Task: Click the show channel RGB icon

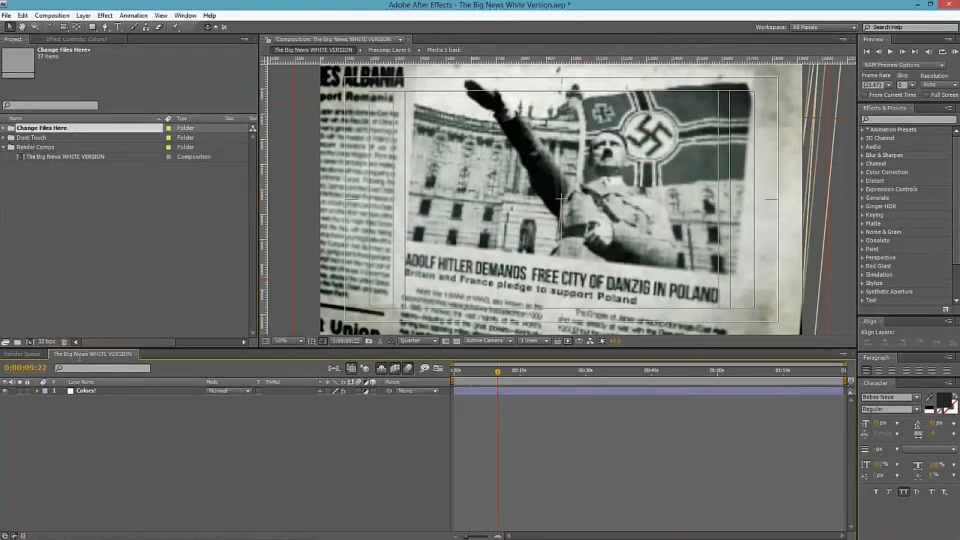Action: pyautogui.click(x=391, y=341)
